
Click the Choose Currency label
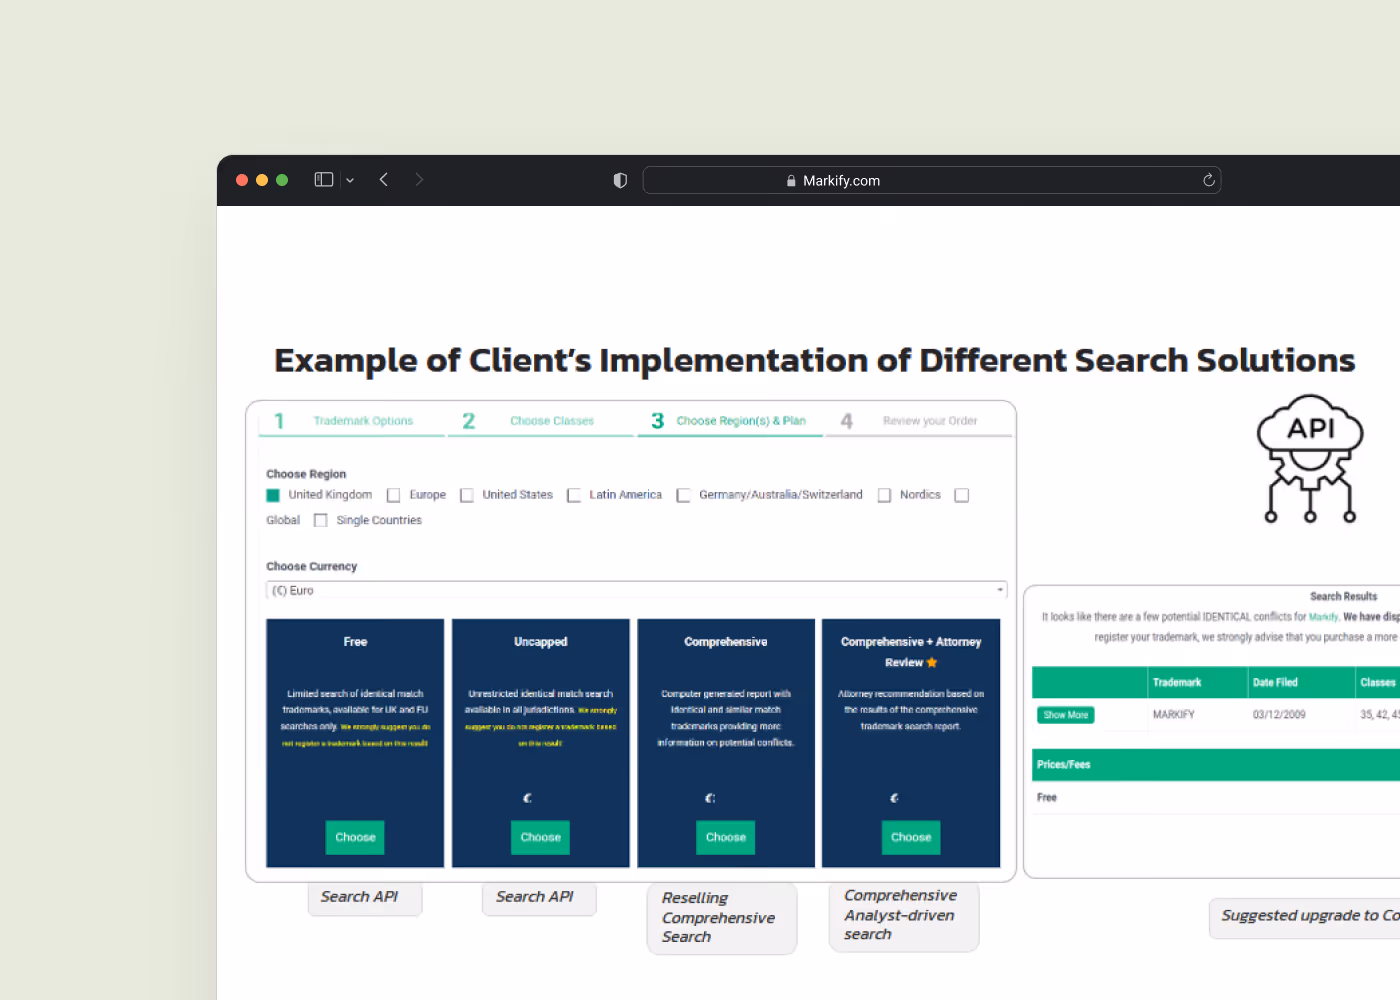[x=311, y=566]
